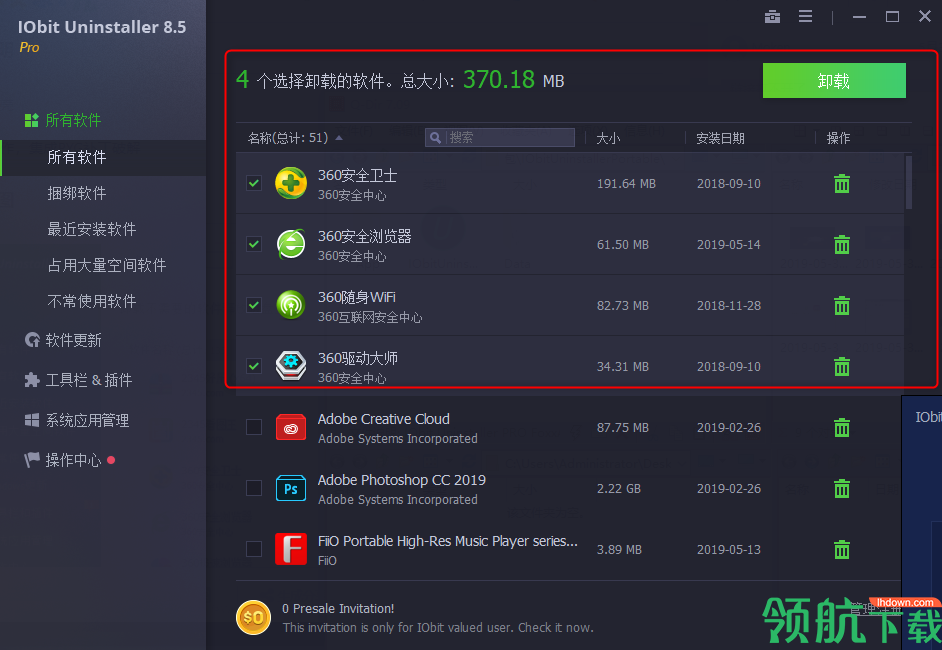This screenshot has height=650, width=942.
Task: Click trash icon for Adobe Photoshop CC 2019
Action: [x=842, y=488]
